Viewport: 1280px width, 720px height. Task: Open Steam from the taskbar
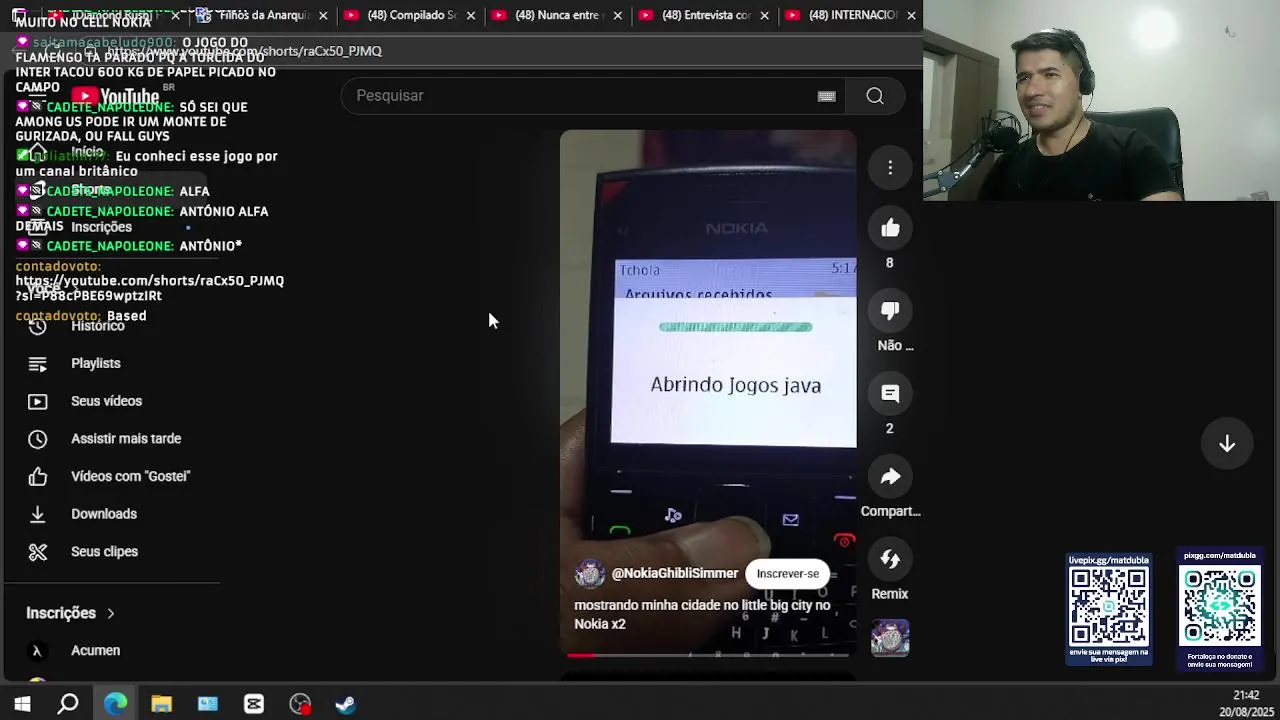click(346, 704)
